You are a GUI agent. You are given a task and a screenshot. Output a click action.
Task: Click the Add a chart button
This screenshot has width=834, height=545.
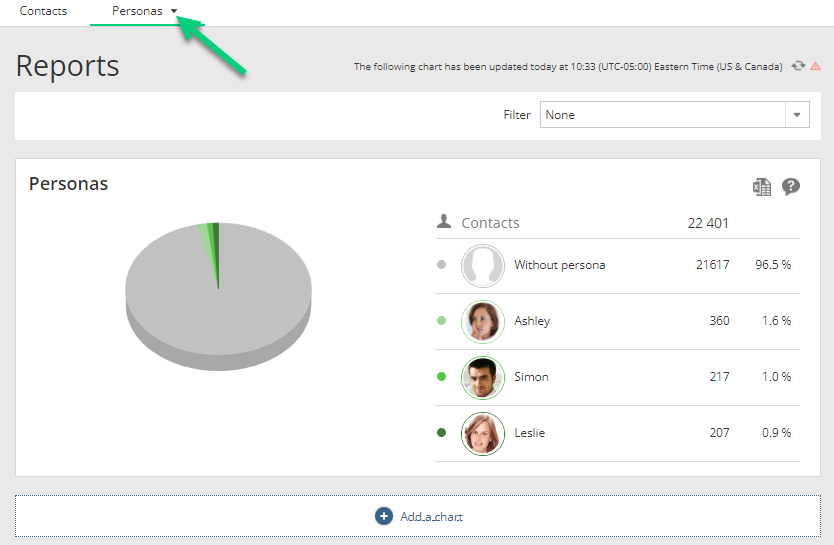(418, 516)
